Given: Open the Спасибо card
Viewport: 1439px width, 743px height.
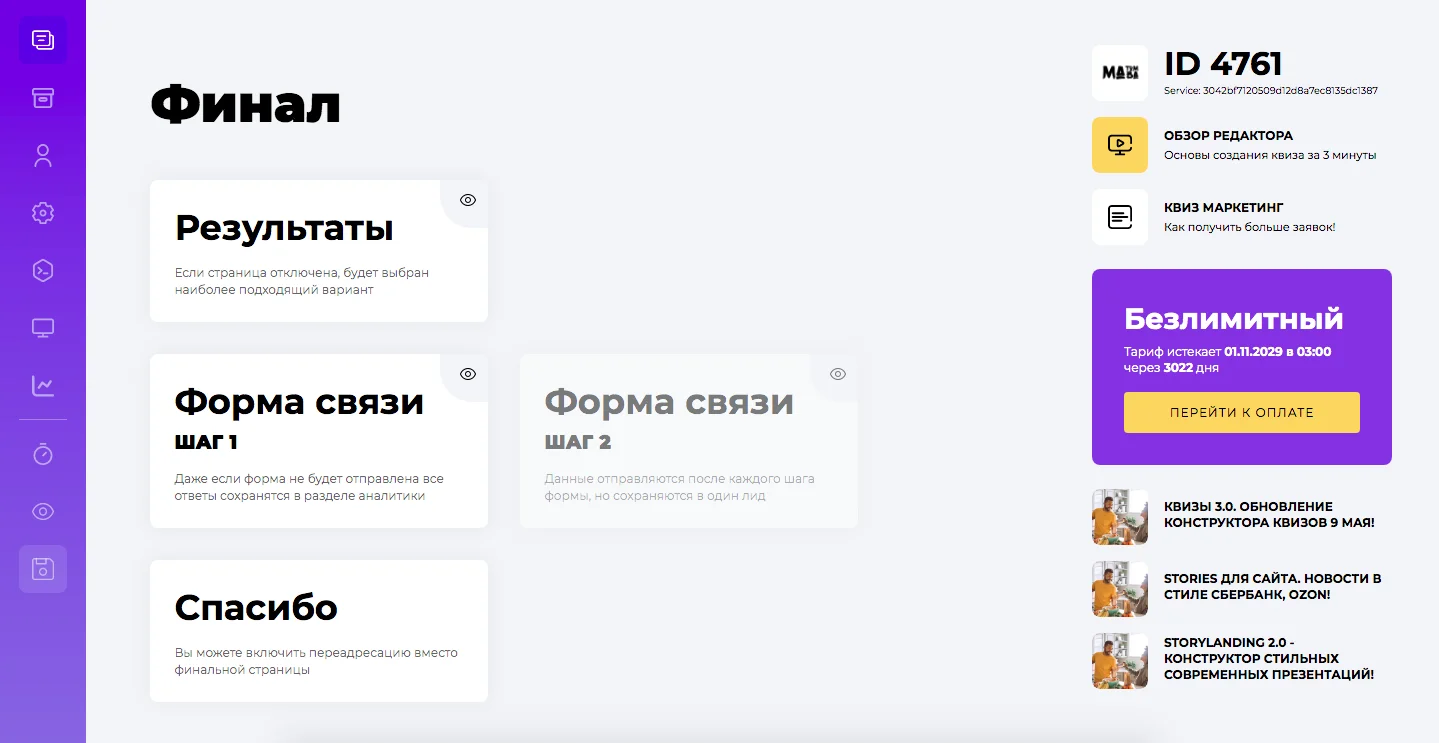Looking at the screenshot, I should [x=319, y=631].
